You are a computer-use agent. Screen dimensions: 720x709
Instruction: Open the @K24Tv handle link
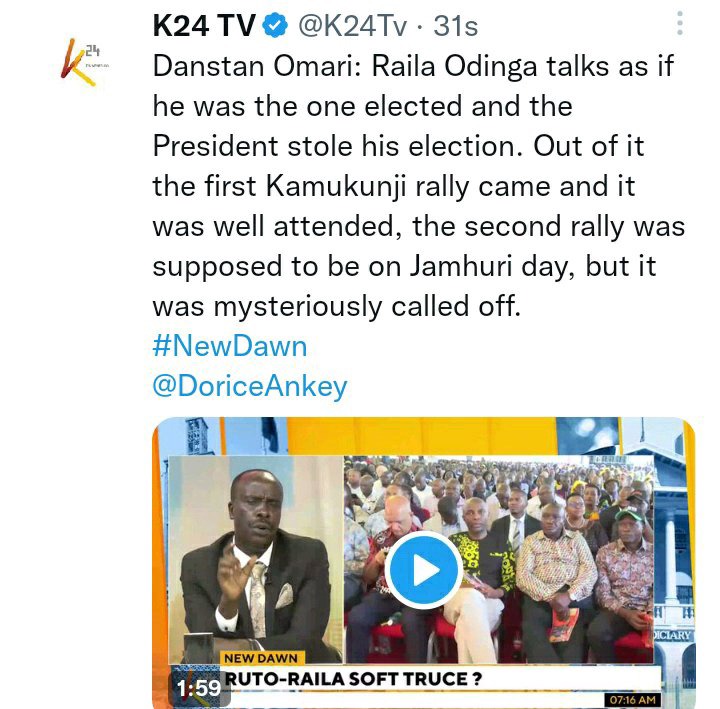[353, 26]
